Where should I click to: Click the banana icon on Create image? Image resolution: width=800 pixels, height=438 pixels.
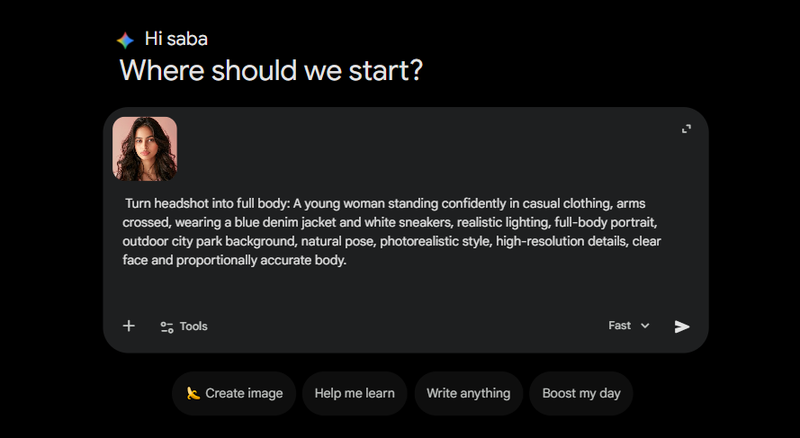point(194,393)
